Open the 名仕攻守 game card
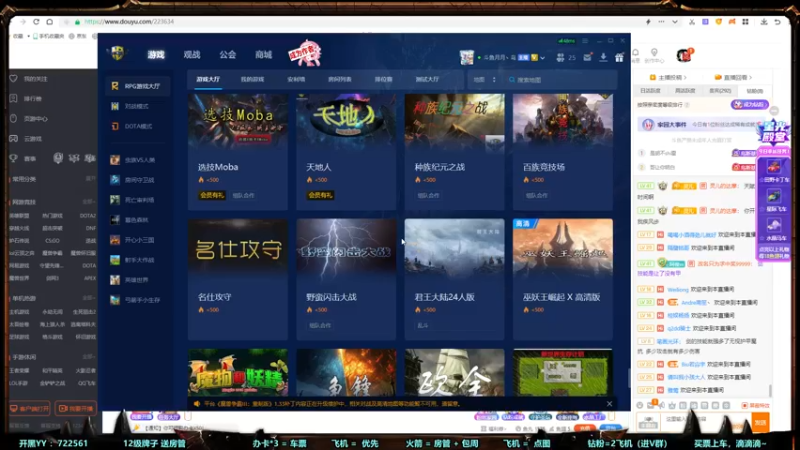The height and width of the screenshot is (450, 800). [238, 279]
